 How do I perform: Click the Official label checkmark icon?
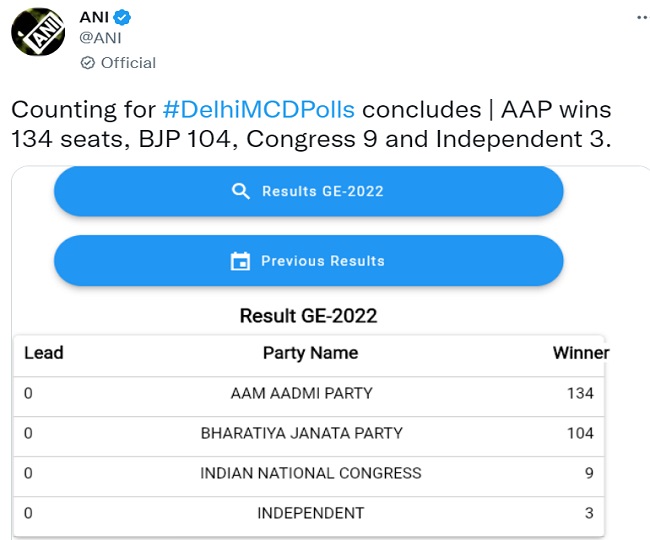tap(87, 63)
